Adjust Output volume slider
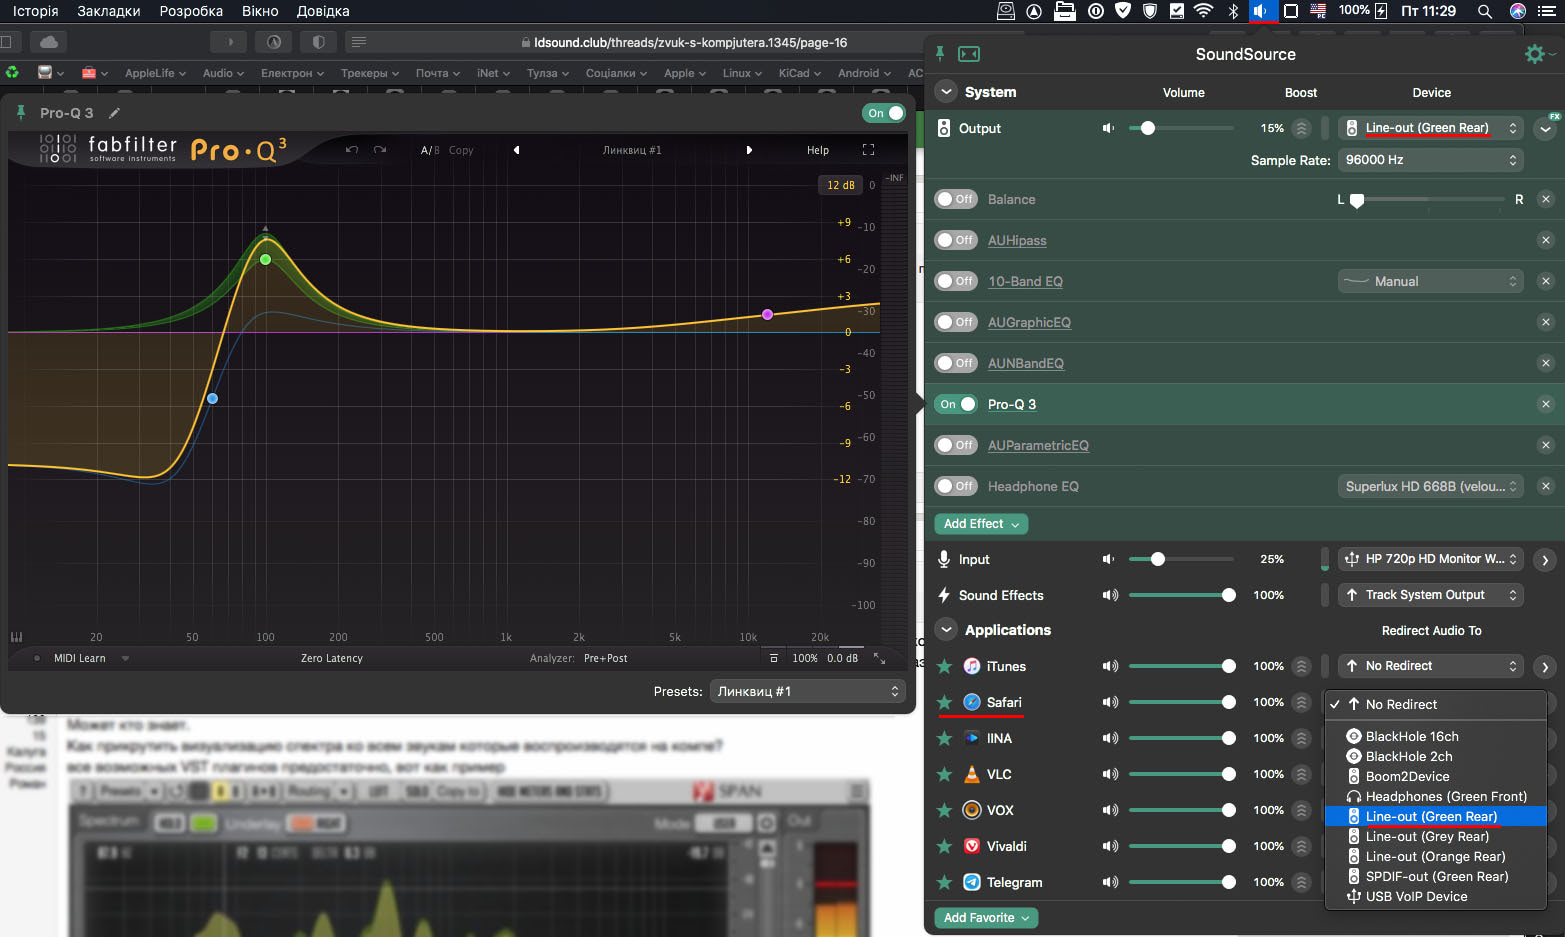The image size is (1565, 937). click(1181, 128)
